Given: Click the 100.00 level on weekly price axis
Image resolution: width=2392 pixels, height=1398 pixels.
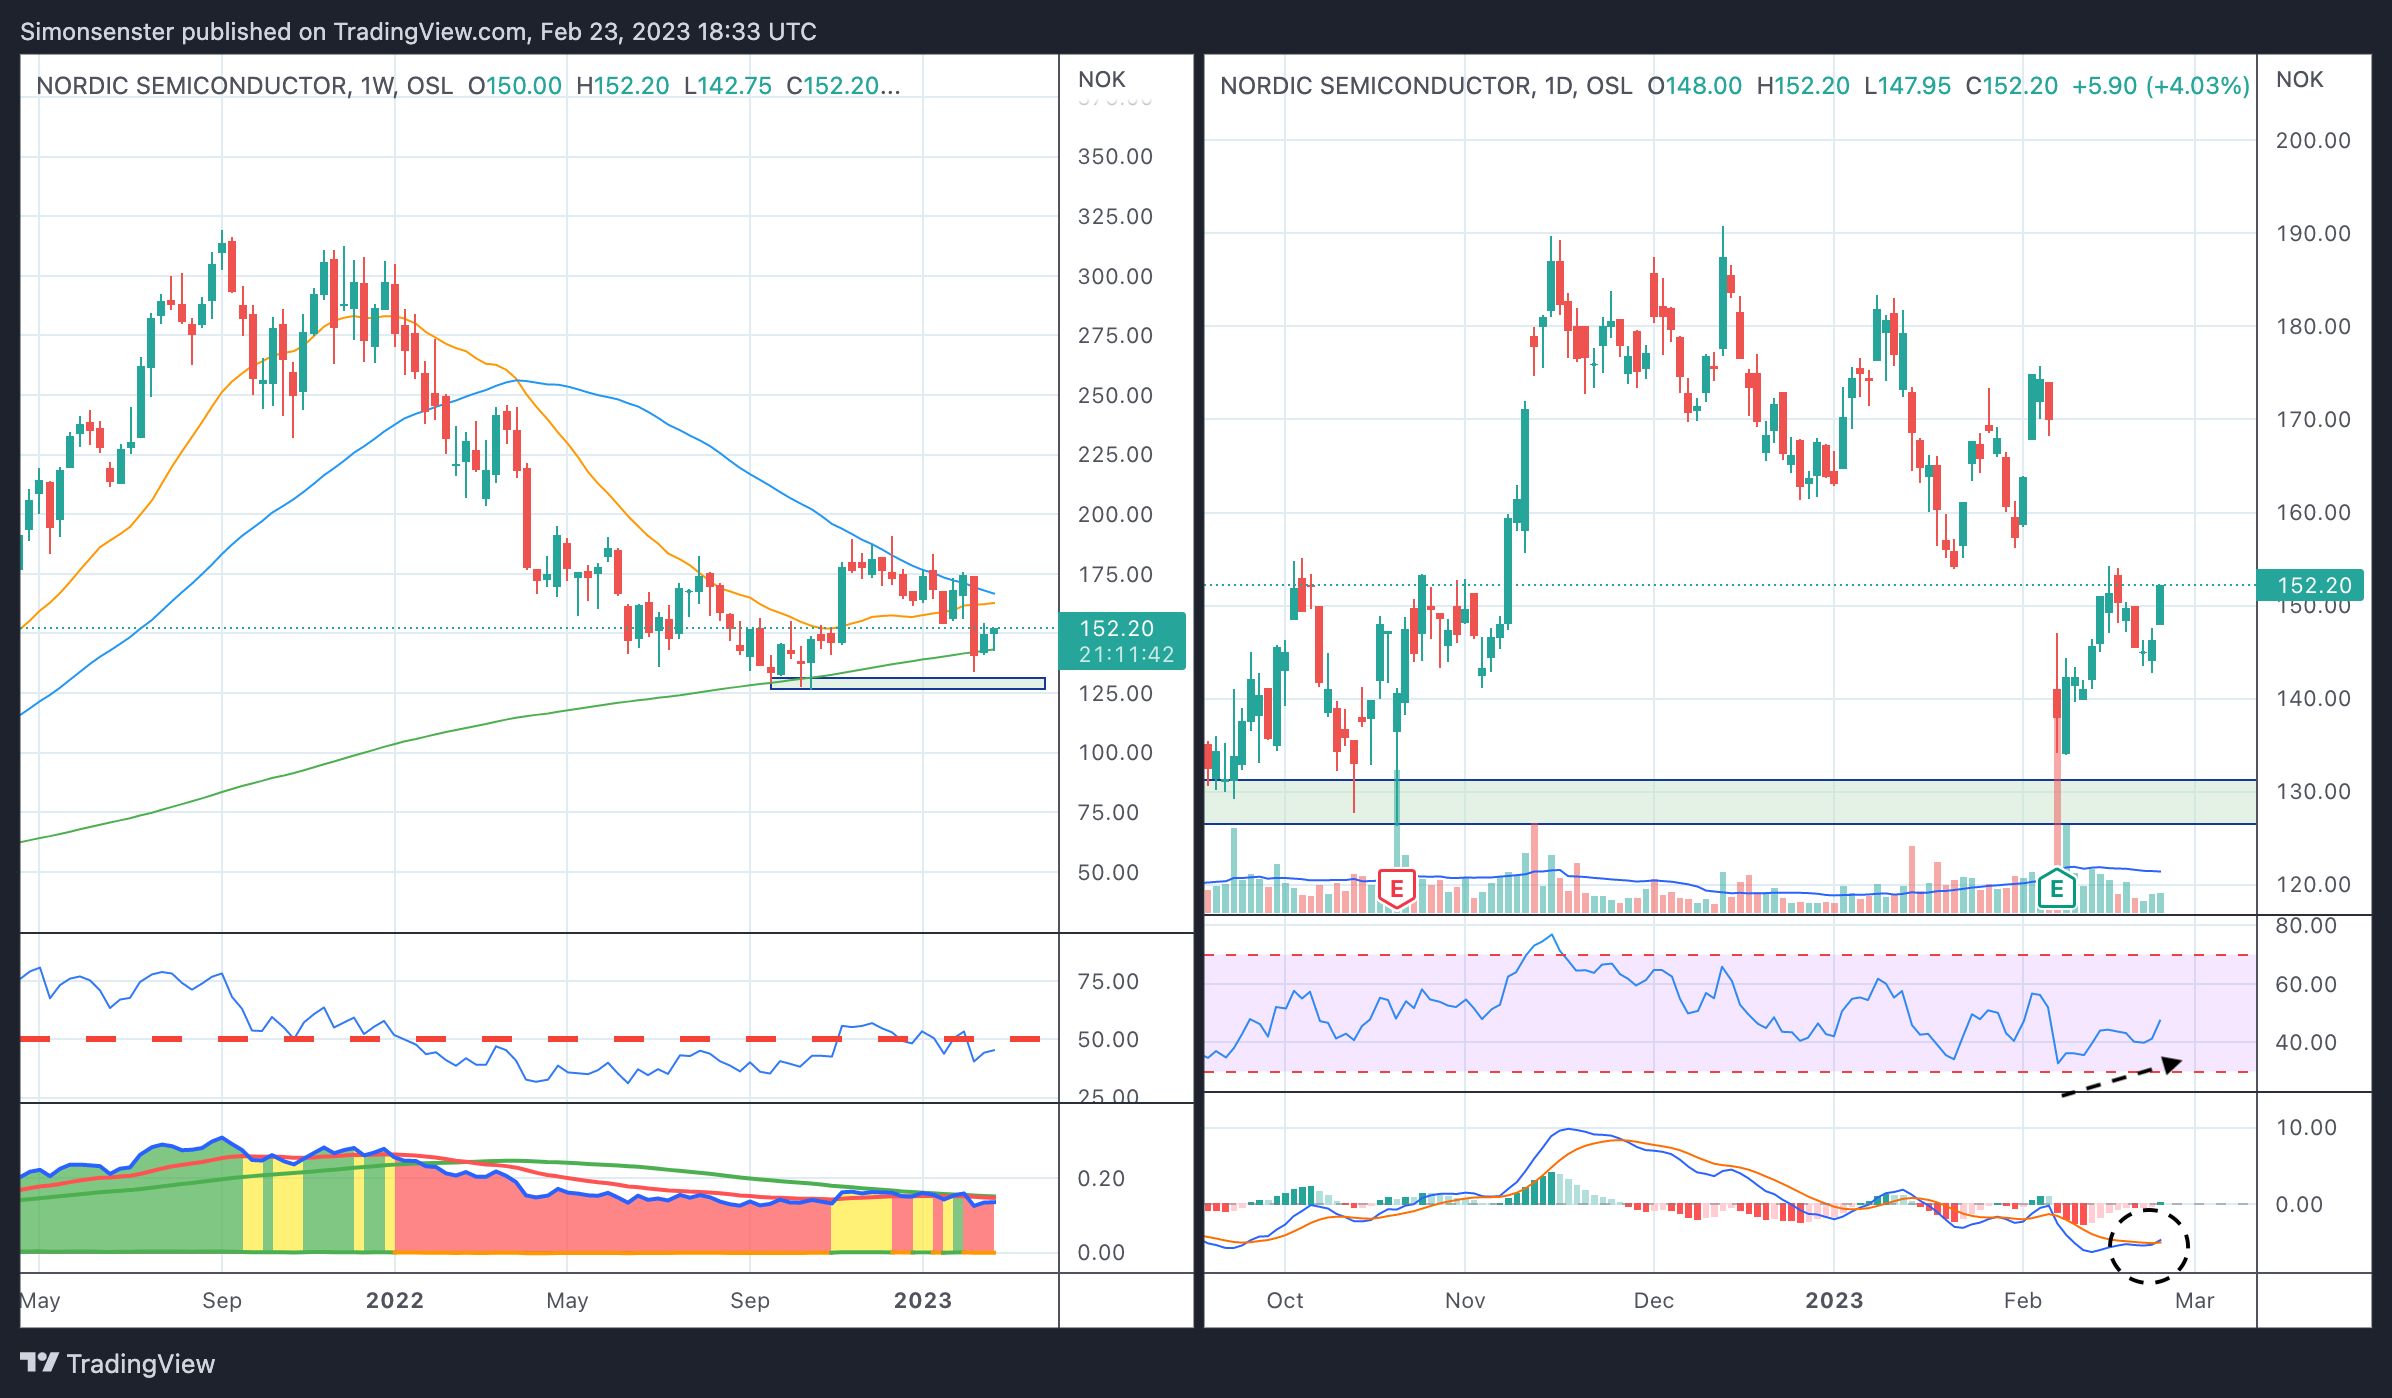Looking at the screenshot, I should 1115,753.
